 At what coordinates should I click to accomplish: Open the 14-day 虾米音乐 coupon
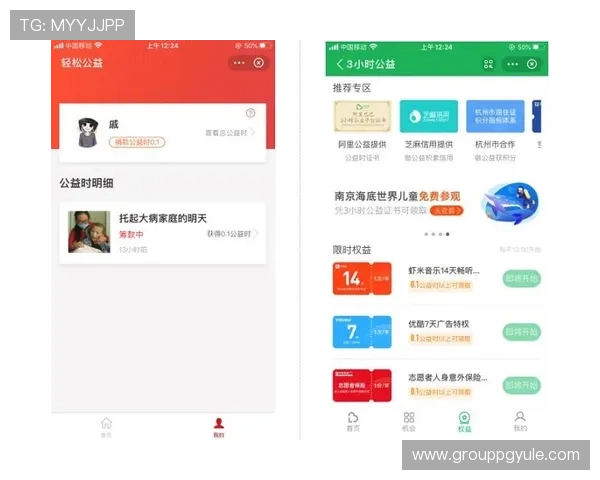click(362, 278)
